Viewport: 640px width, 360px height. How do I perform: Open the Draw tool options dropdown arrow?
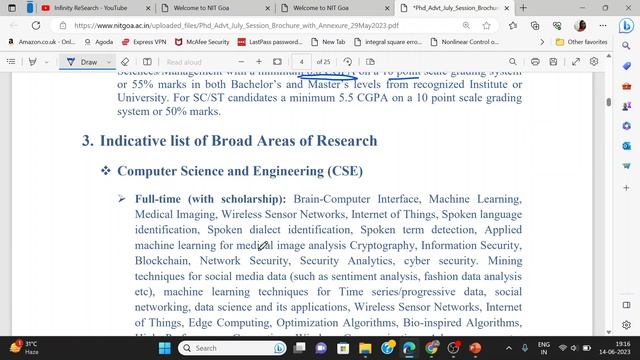109,62
